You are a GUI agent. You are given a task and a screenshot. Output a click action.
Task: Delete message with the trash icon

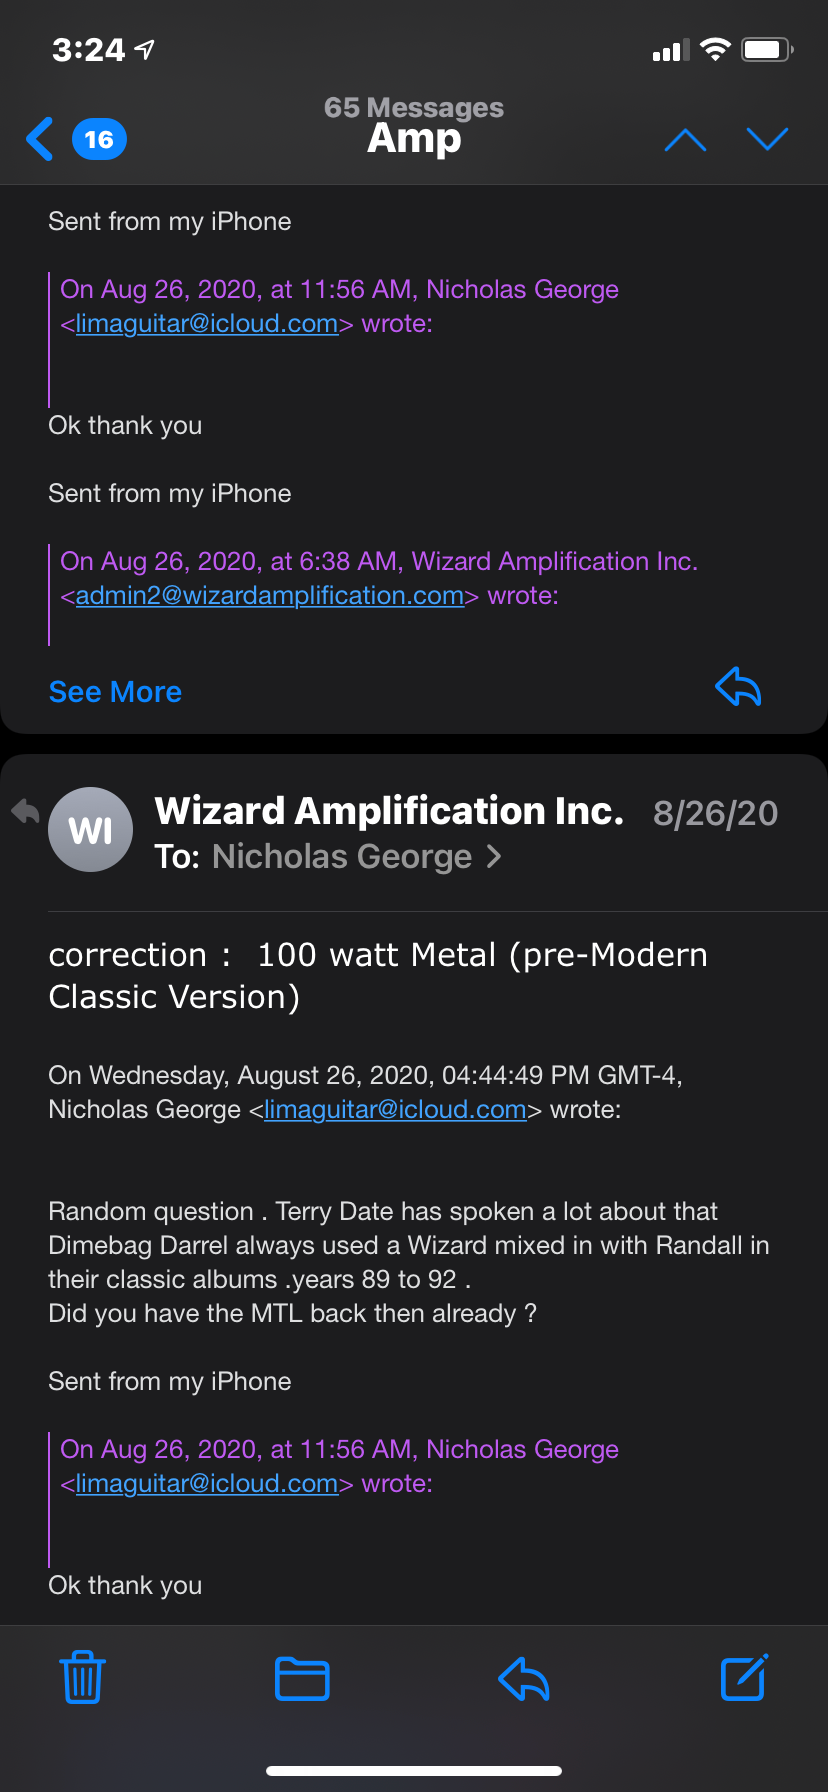(x=82, y=1677)
